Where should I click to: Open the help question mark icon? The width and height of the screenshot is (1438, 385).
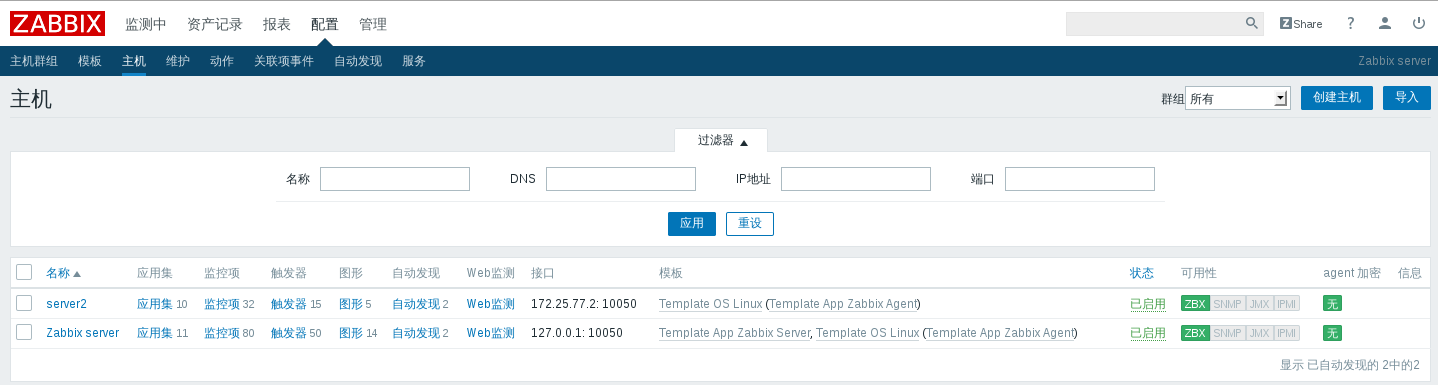(1350, 23)
